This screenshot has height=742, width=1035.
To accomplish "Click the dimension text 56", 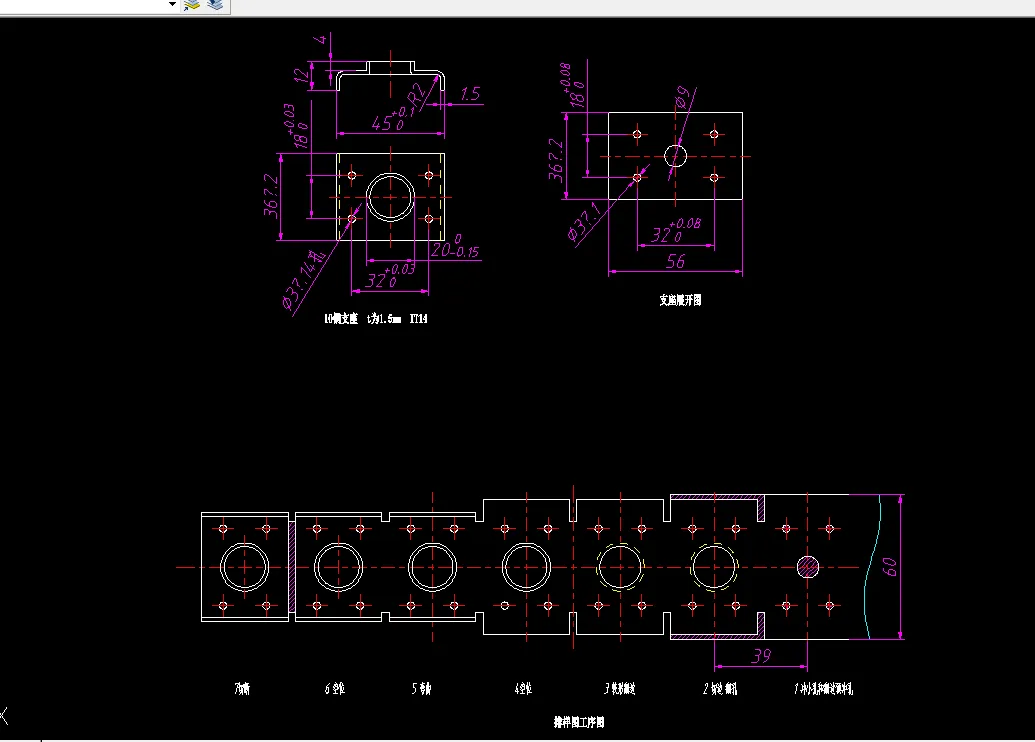I will (677, 261).
